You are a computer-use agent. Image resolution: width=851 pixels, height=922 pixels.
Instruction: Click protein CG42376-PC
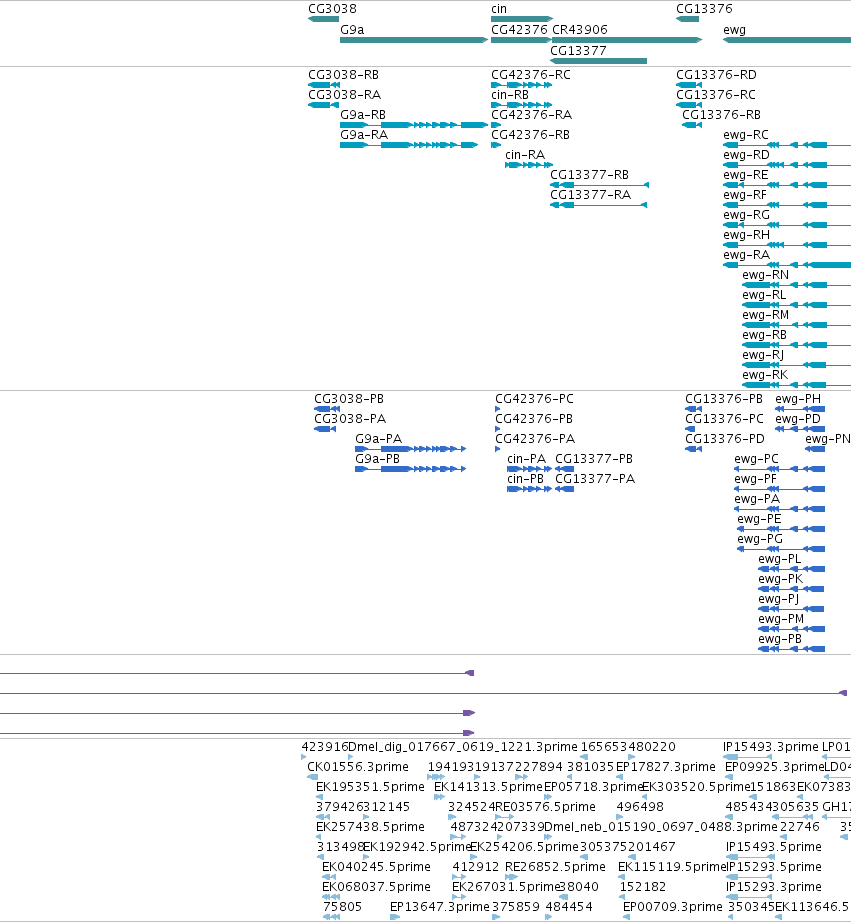coord(535,399)
